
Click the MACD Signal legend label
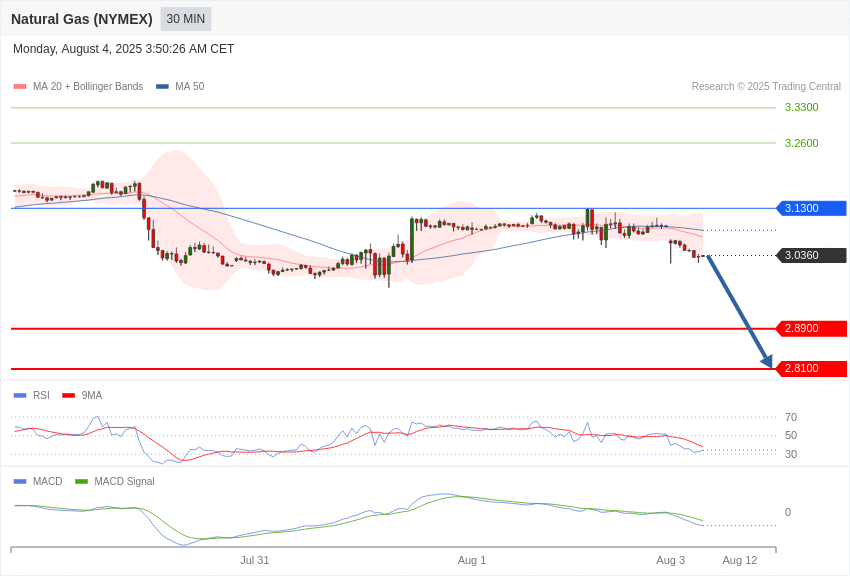pos(124,481)
